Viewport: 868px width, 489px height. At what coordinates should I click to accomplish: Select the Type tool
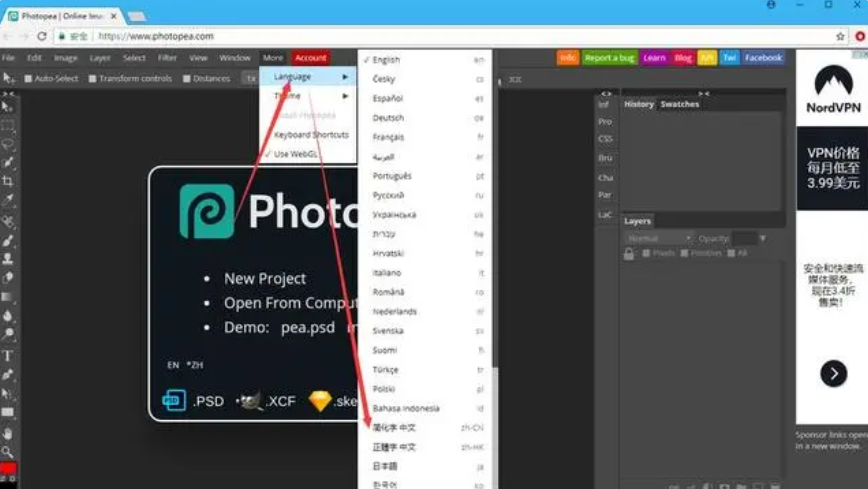pos(7,356)
